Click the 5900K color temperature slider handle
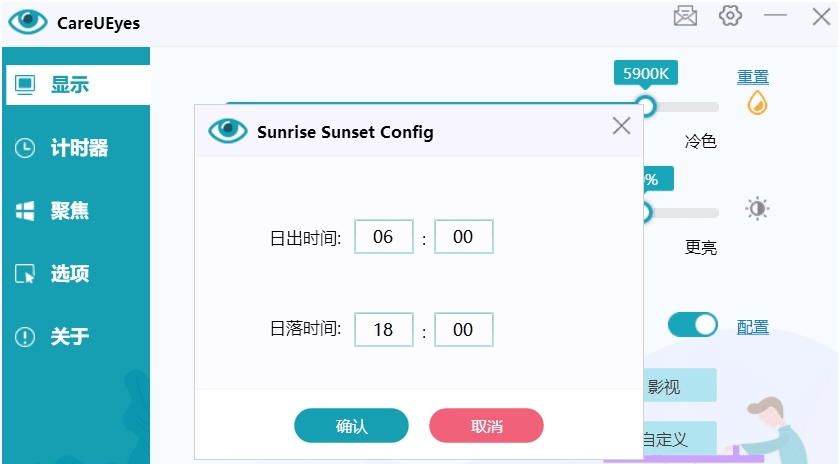The width and height of the screenshot is (840, 464). 646,106
